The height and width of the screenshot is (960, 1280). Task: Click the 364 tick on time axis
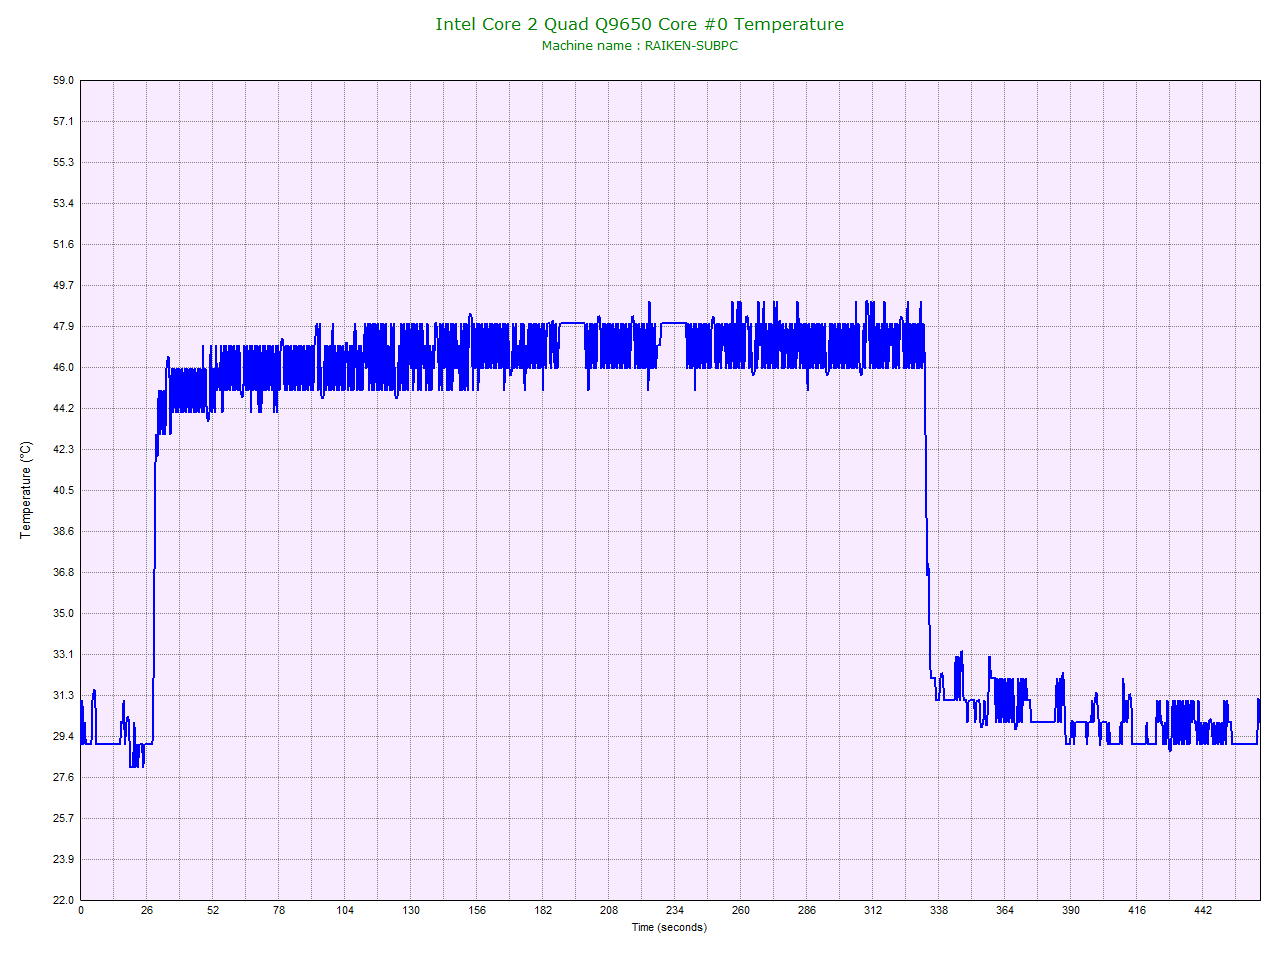pos(1005,910)
